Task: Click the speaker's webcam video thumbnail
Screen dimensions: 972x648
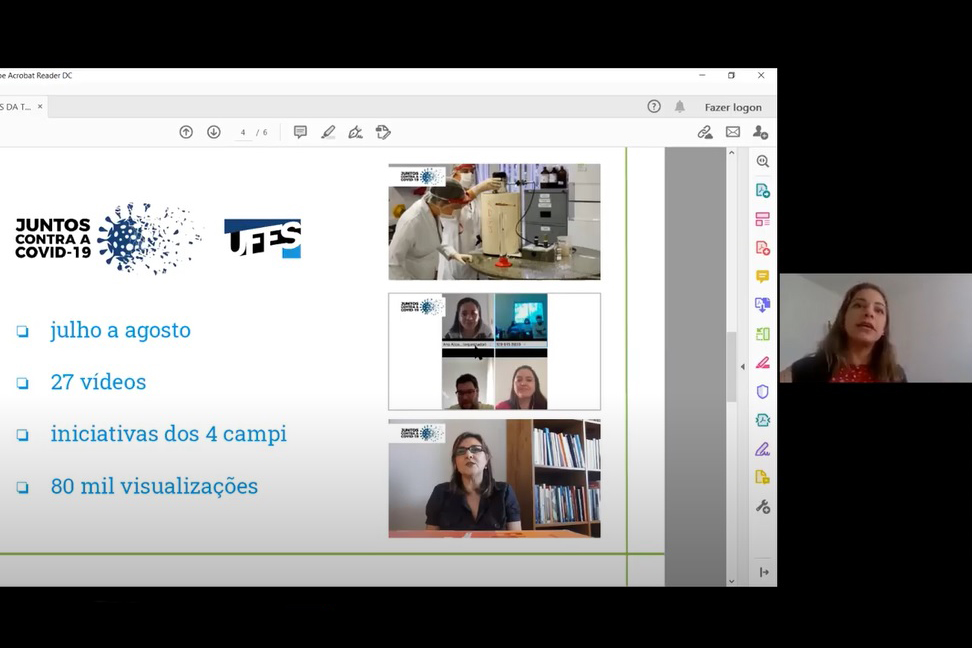Action: tap(875, 328)
